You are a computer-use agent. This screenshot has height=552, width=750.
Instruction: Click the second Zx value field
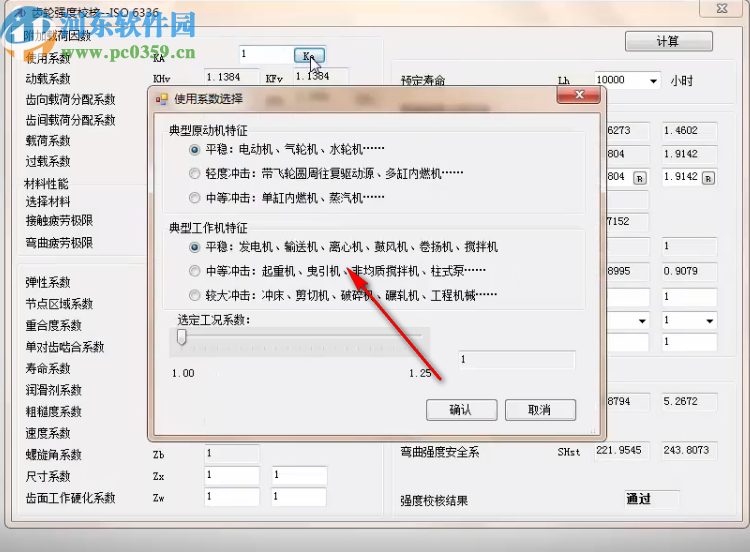click(x=299, y=475)
